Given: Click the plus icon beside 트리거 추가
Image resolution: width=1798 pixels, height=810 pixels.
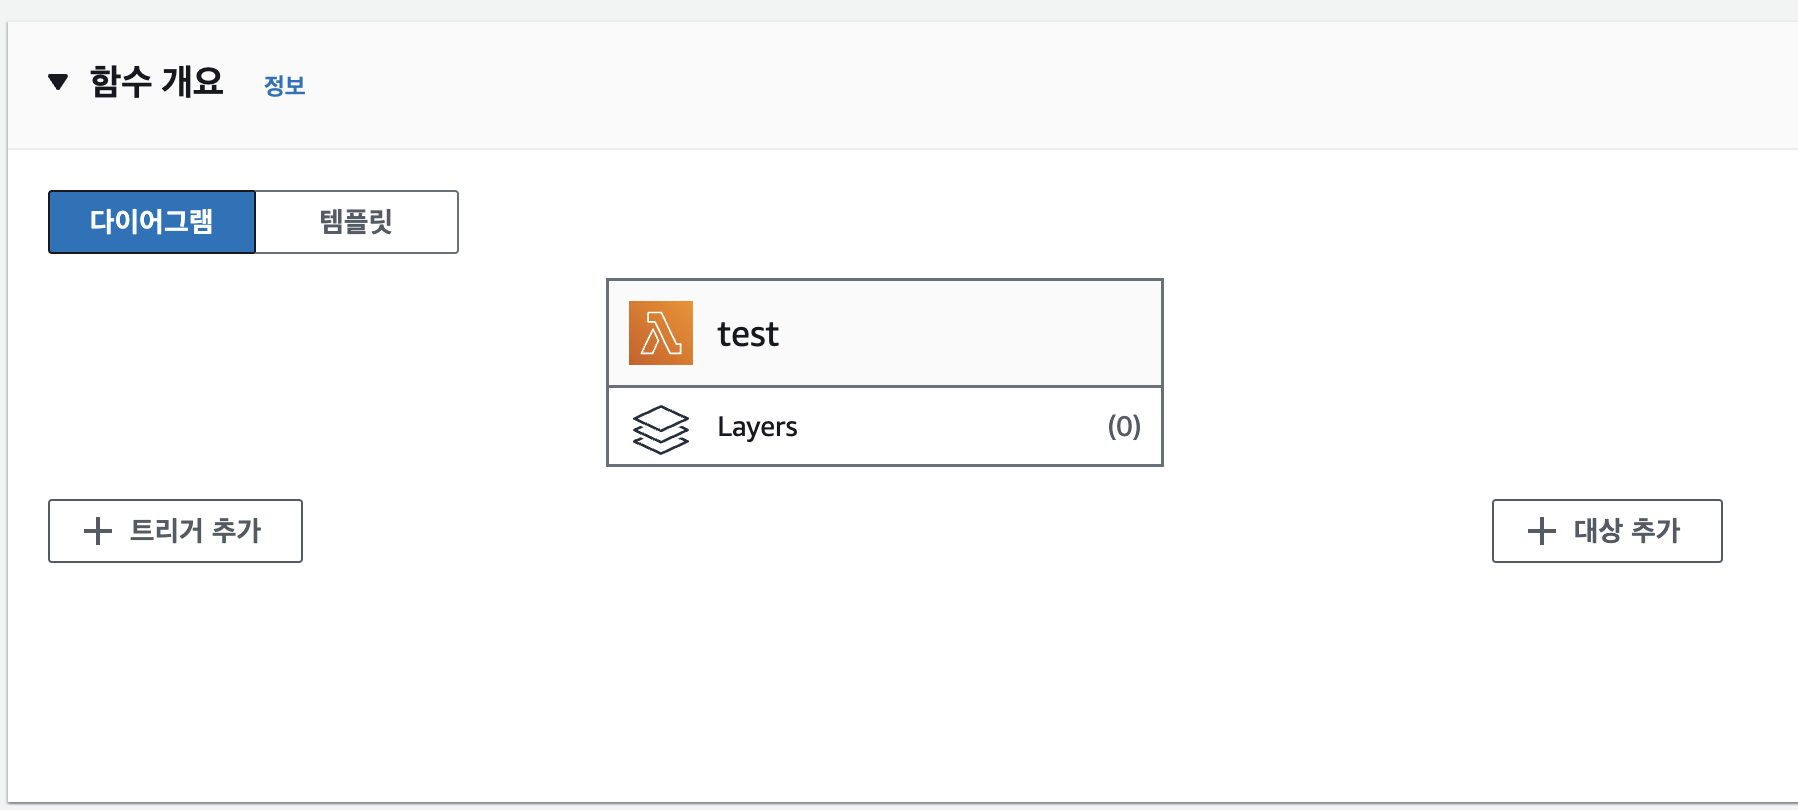Looking at the screenshot, I should click(98, 531).
